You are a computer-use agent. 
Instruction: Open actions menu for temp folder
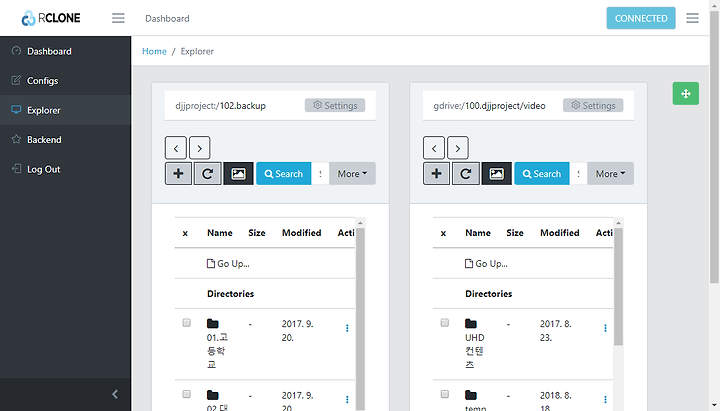click(x=605, y=399)
